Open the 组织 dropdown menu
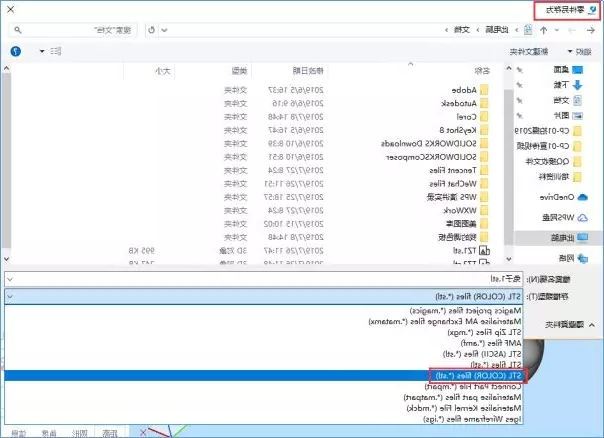 pos(580,52)
